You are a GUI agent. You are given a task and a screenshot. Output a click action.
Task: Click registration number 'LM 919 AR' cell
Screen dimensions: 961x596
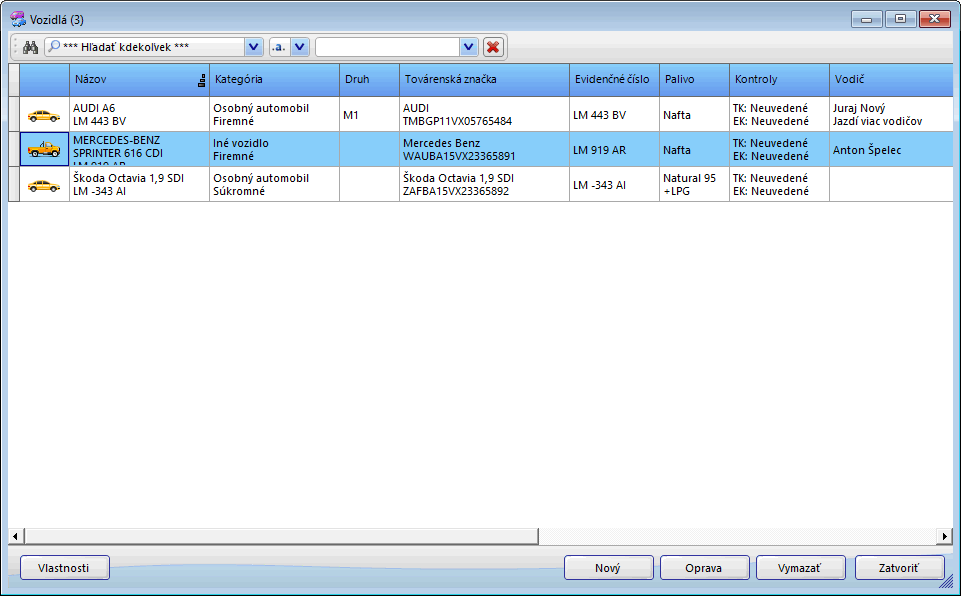pyautogui.click(x=615, y=150)
